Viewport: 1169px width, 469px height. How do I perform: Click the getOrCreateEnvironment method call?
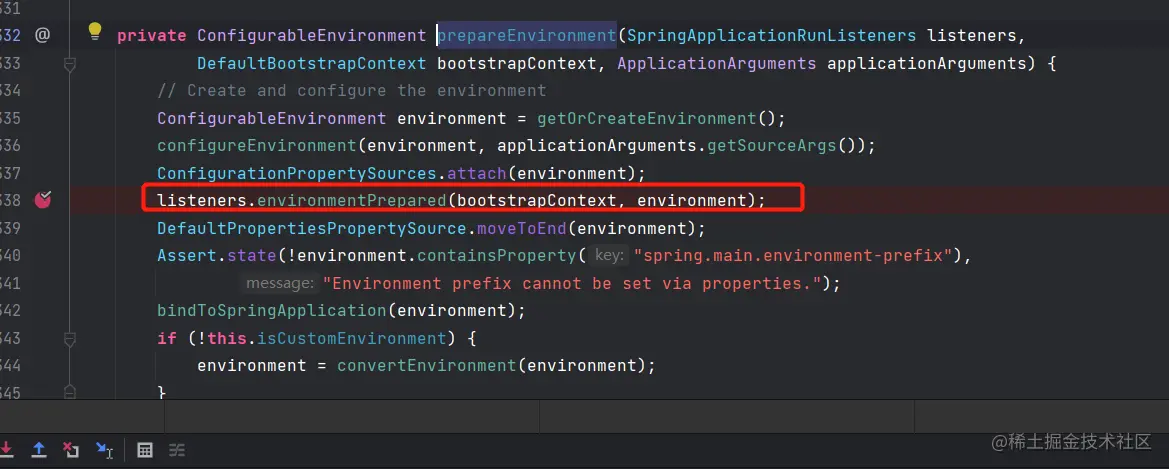pos(647,118)
